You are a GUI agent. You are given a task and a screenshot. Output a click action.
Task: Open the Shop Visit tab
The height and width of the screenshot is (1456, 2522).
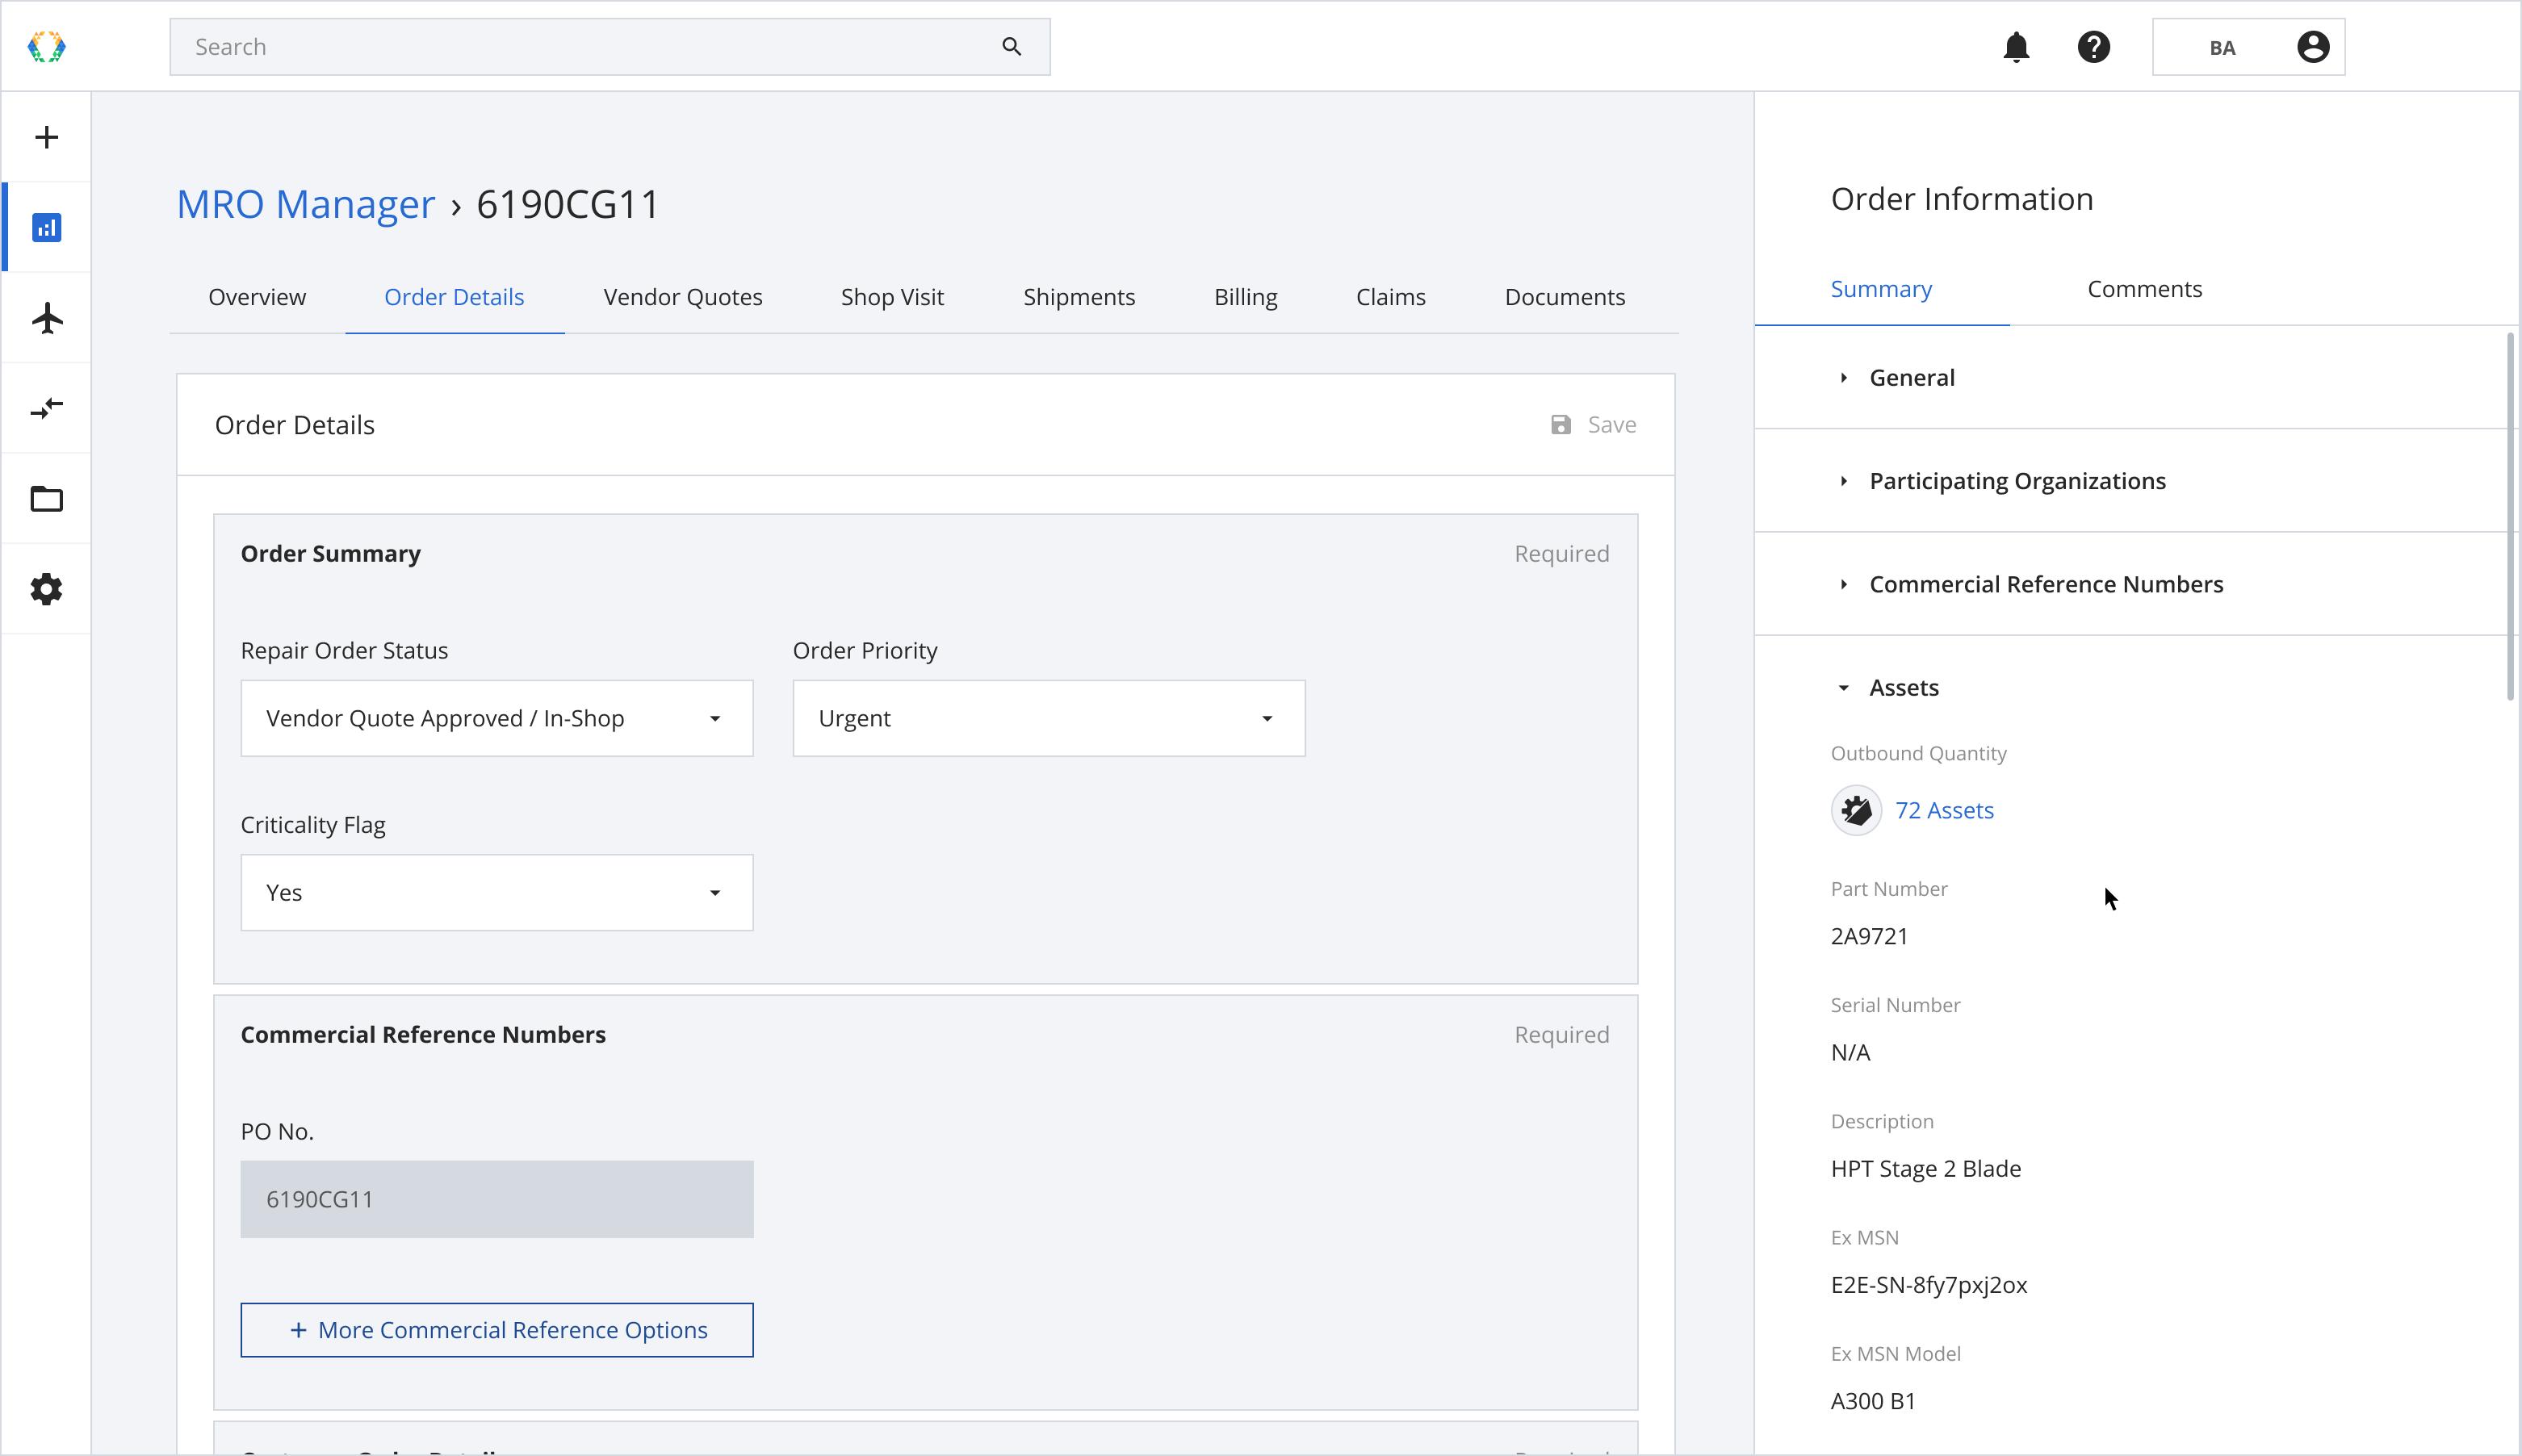[x=892, y=297]
